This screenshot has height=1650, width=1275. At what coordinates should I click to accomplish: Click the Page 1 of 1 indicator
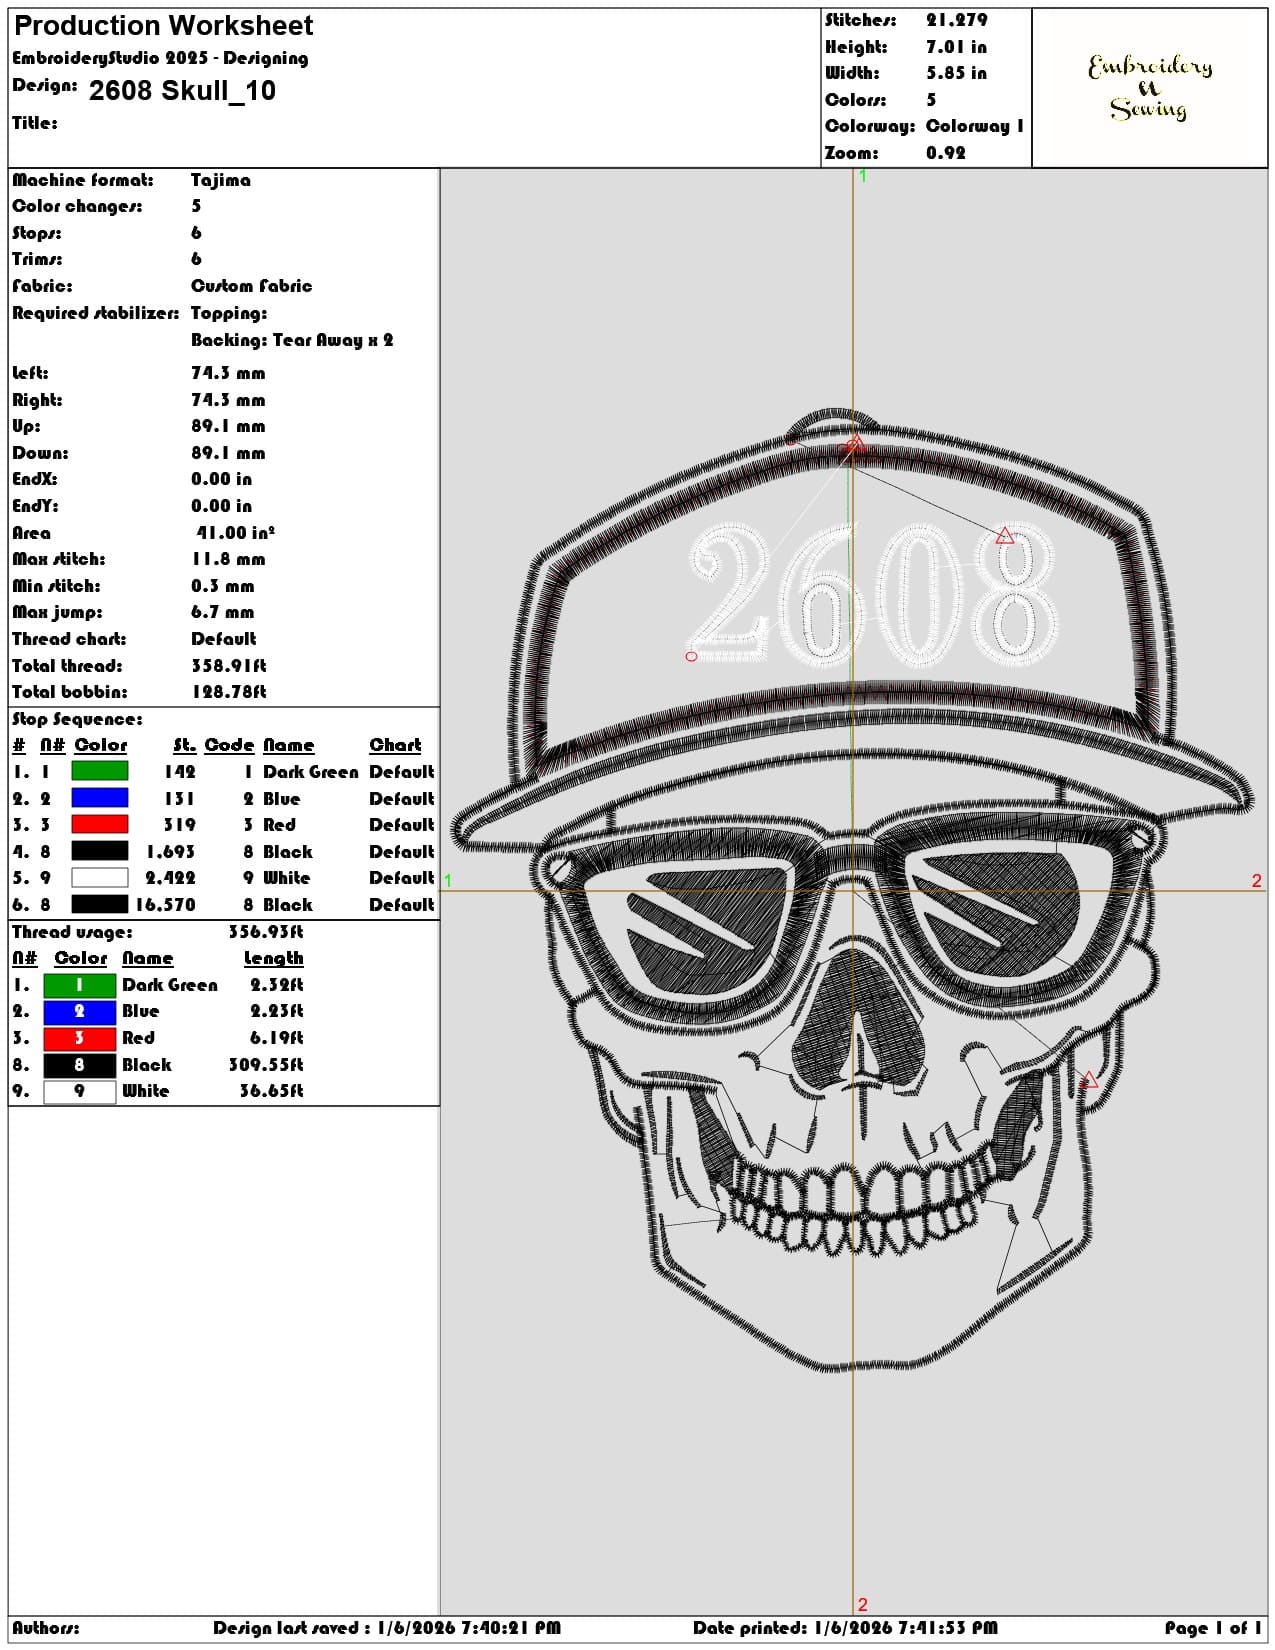(x=1213, y=1628)
